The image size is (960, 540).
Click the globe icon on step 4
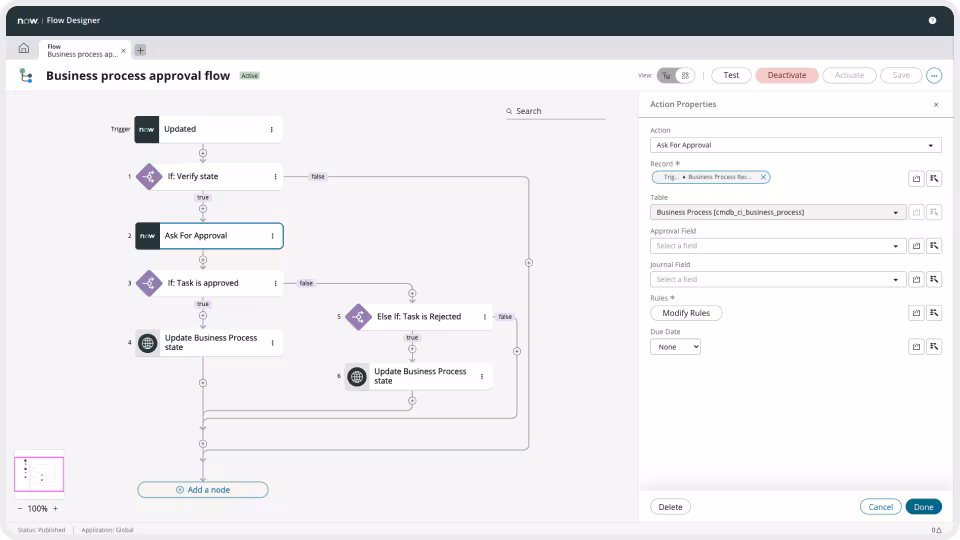pyautogui.click(x=148, y=343)
